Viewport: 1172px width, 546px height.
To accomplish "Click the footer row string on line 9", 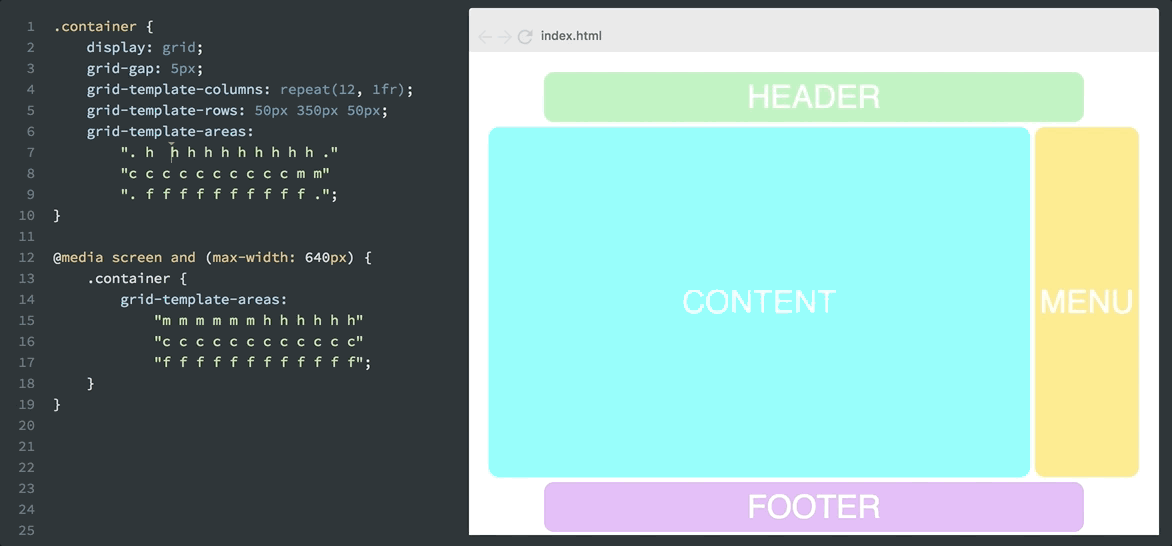I will pyautogui.click(x=225, y=194).
